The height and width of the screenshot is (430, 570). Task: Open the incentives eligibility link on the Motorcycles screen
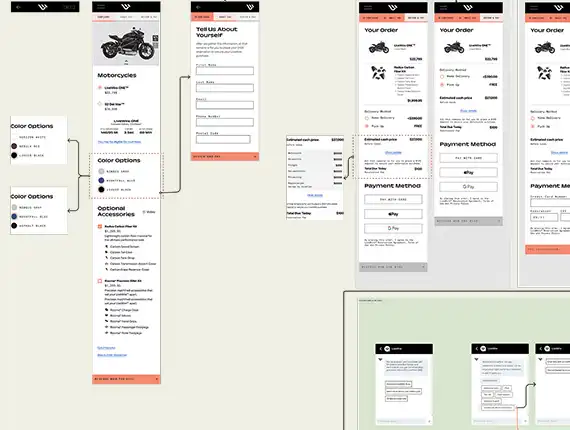(x=119, y=142)
